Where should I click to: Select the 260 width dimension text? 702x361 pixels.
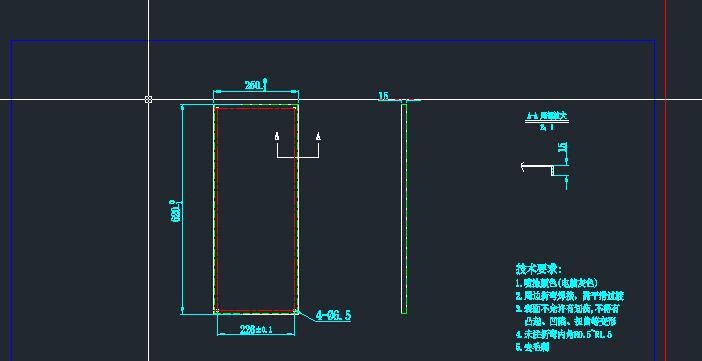pos(256,85)
